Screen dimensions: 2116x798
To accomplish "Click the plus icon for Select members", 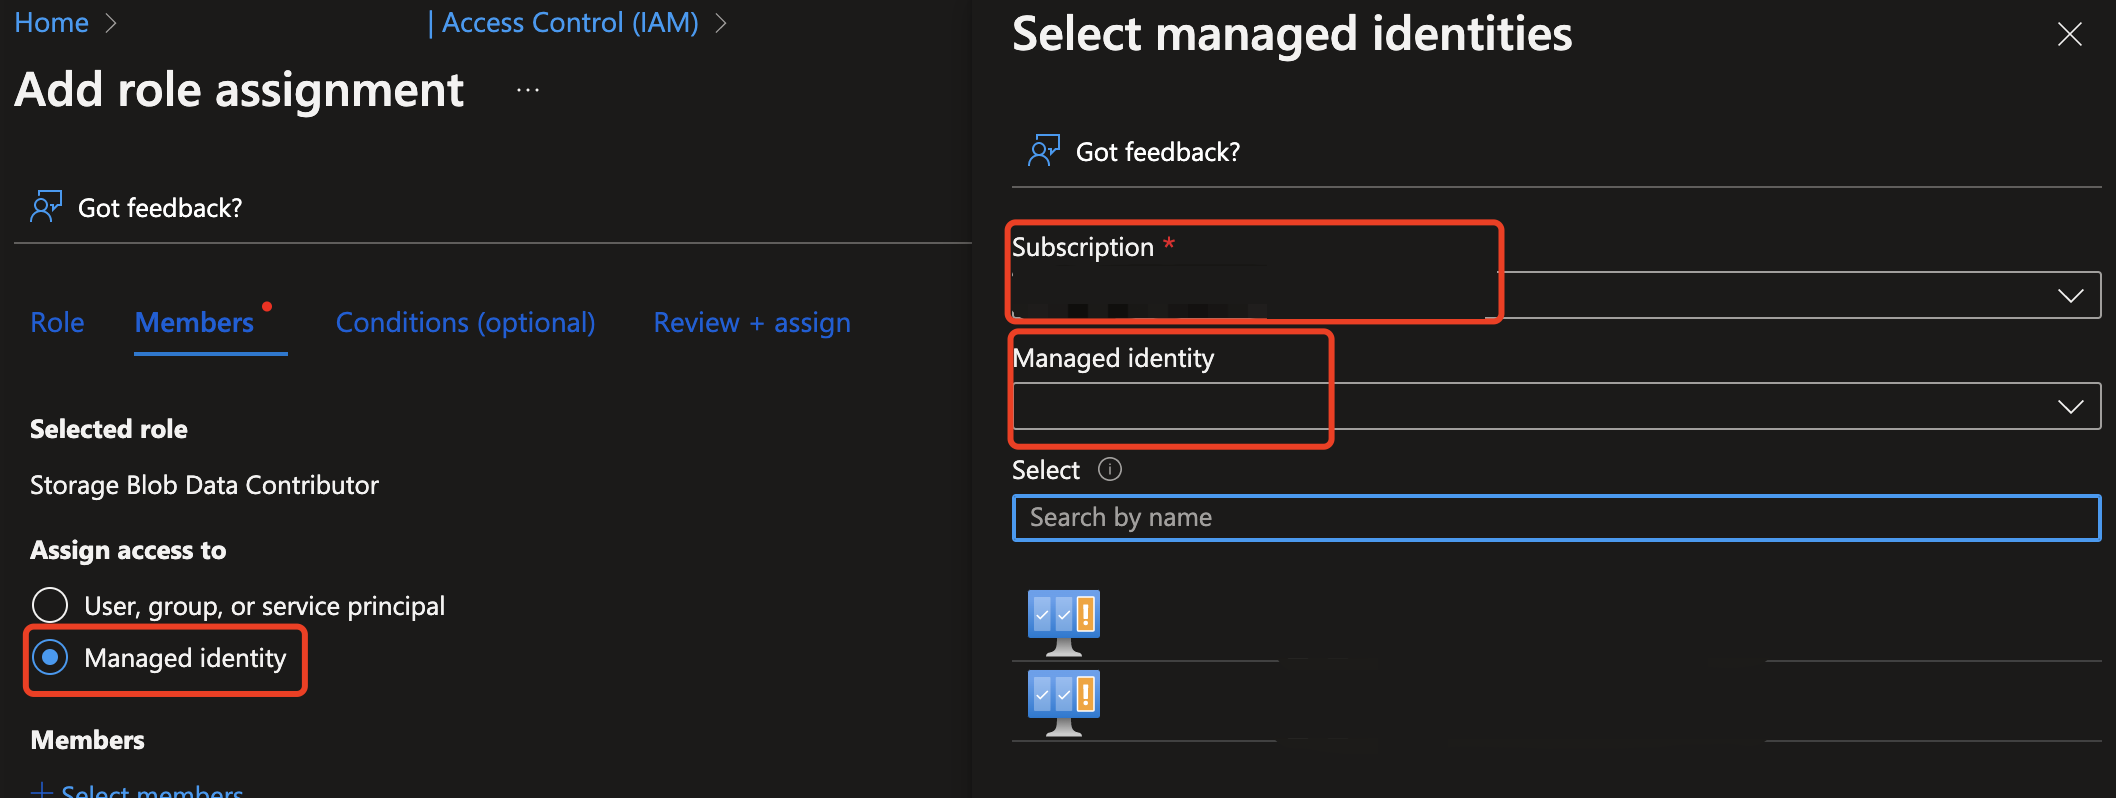I will [x=41, y=789].
